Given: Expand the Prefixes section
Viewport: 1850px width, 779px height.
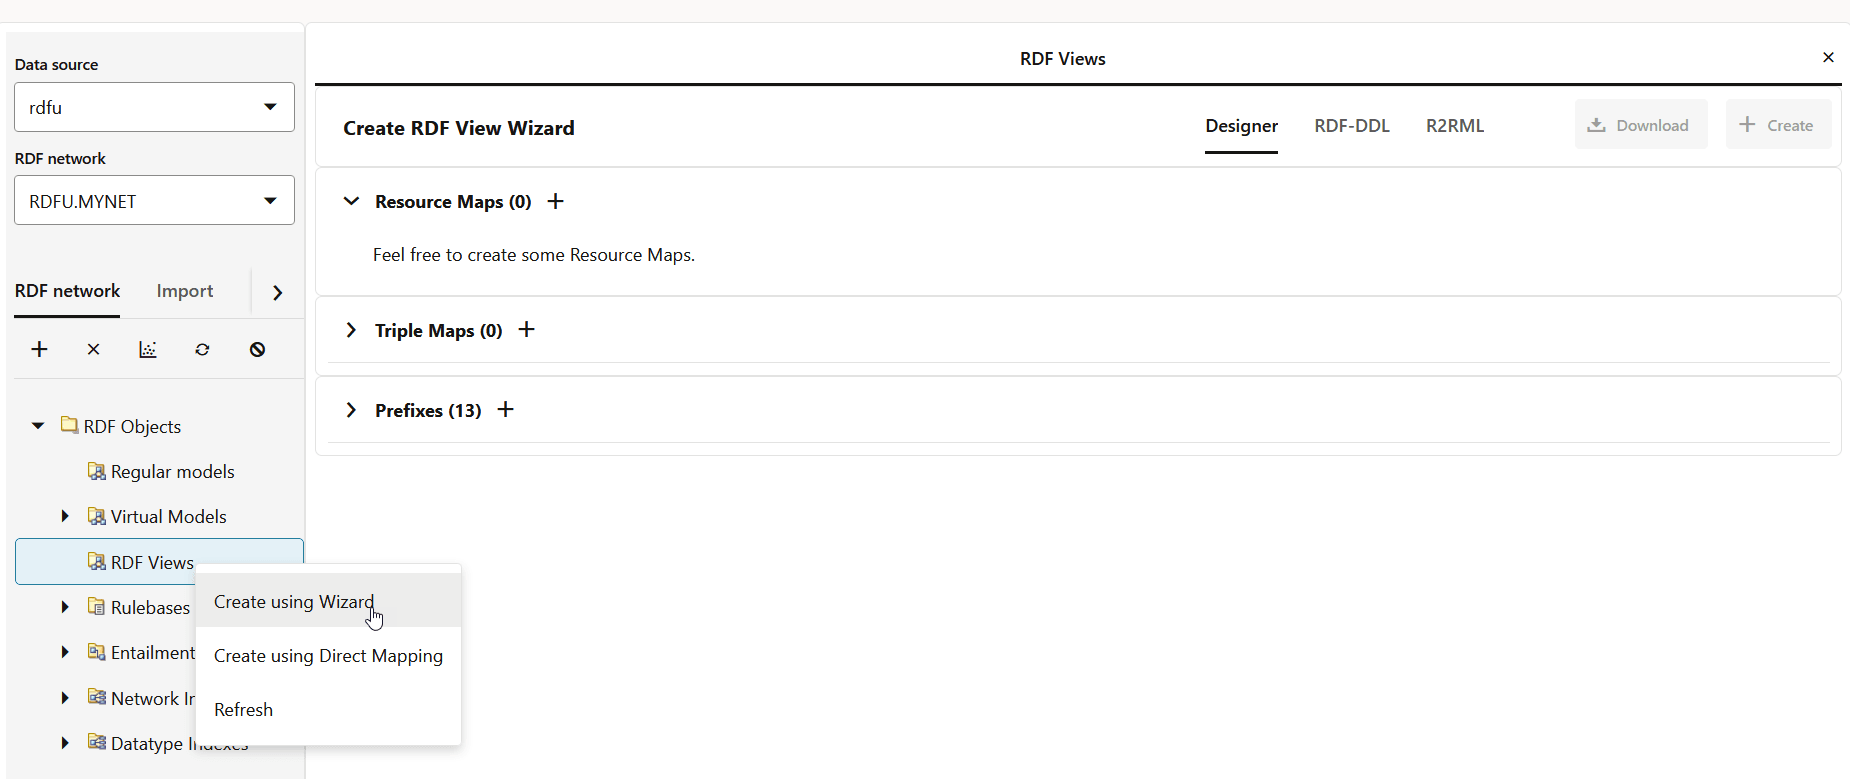Looking at the screenshot, I should (x=351, y=410).
